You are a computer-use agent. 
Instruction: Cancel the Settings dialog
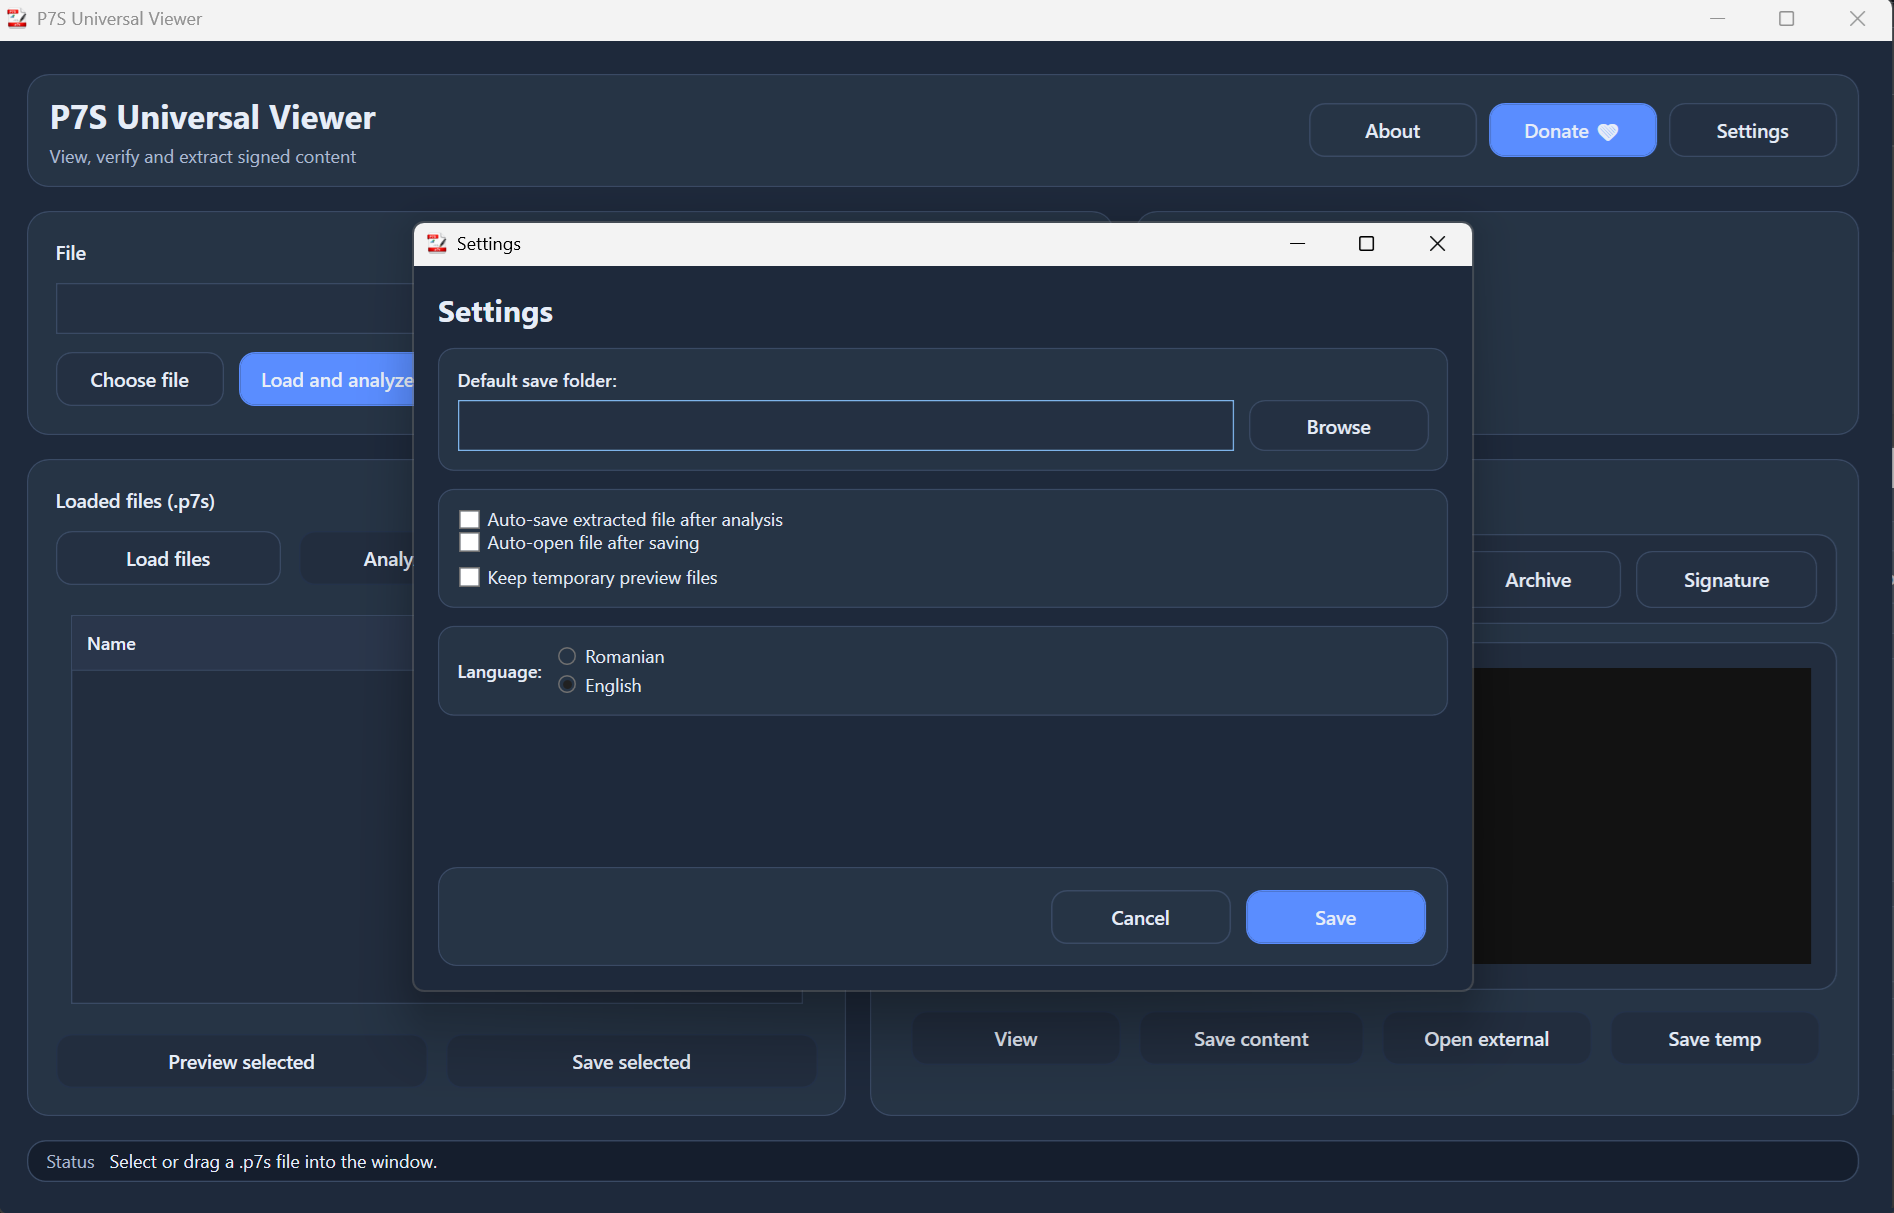click(1140, 918)
